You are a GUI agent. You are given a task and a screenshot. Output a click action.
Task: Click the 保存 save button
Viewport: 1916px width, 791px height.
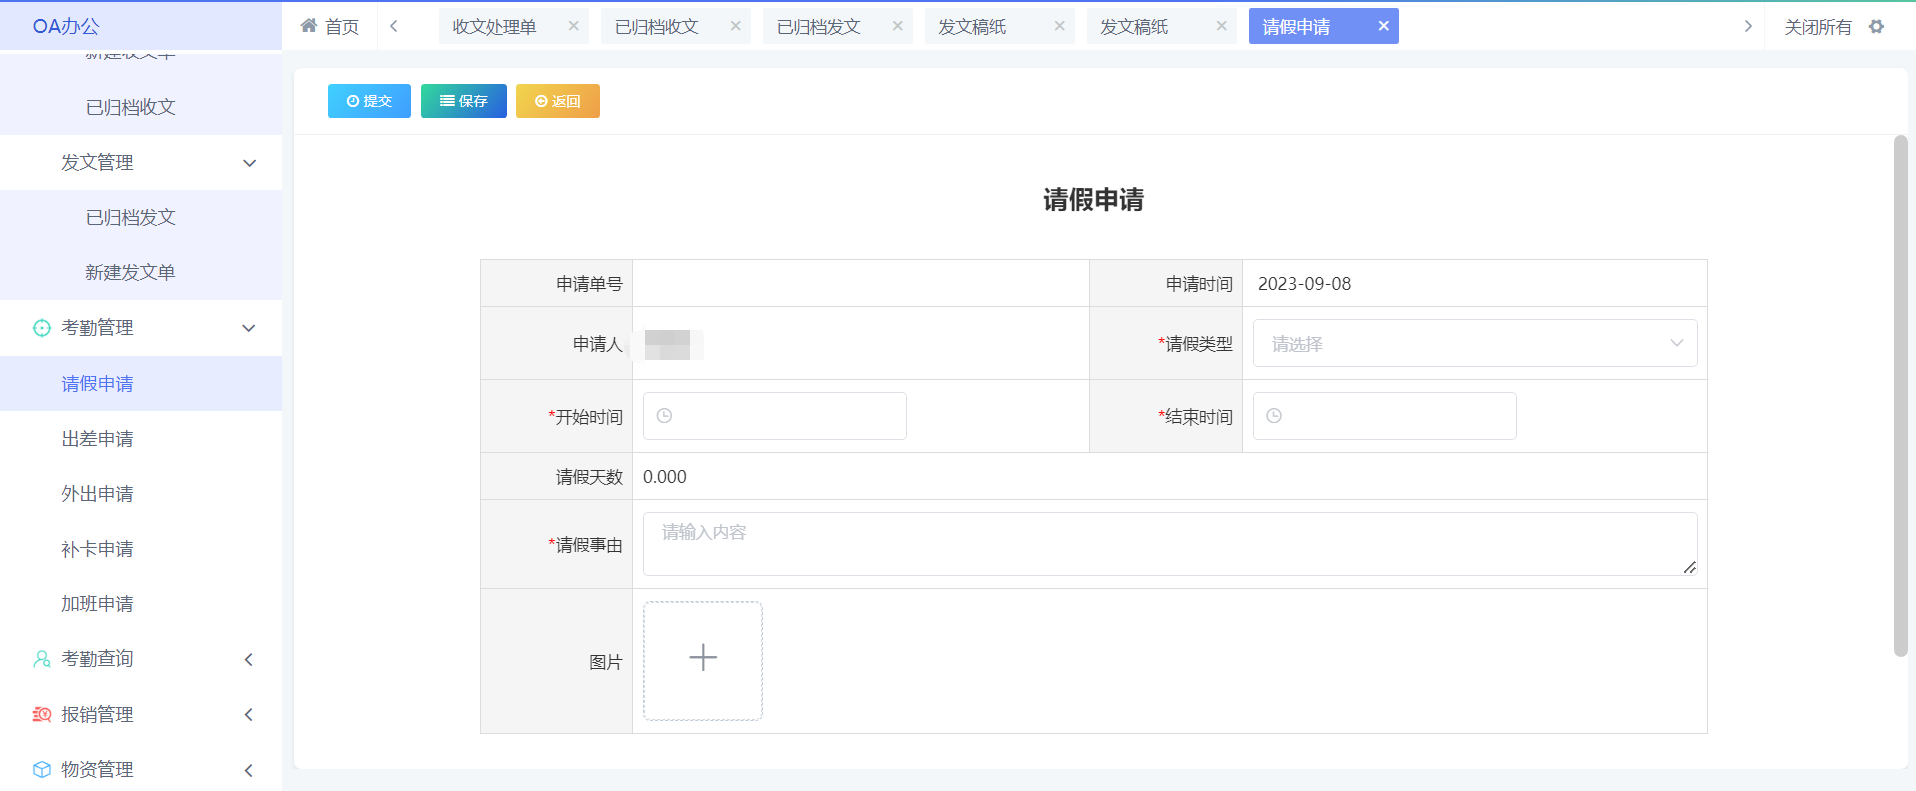tap(463, 101)
